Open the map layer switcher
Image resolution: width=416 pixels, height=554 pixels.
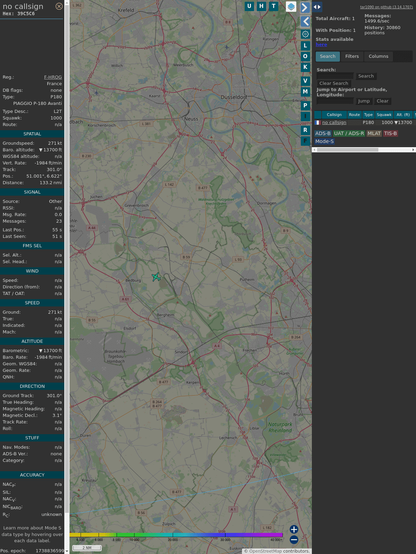pos(291,6)
